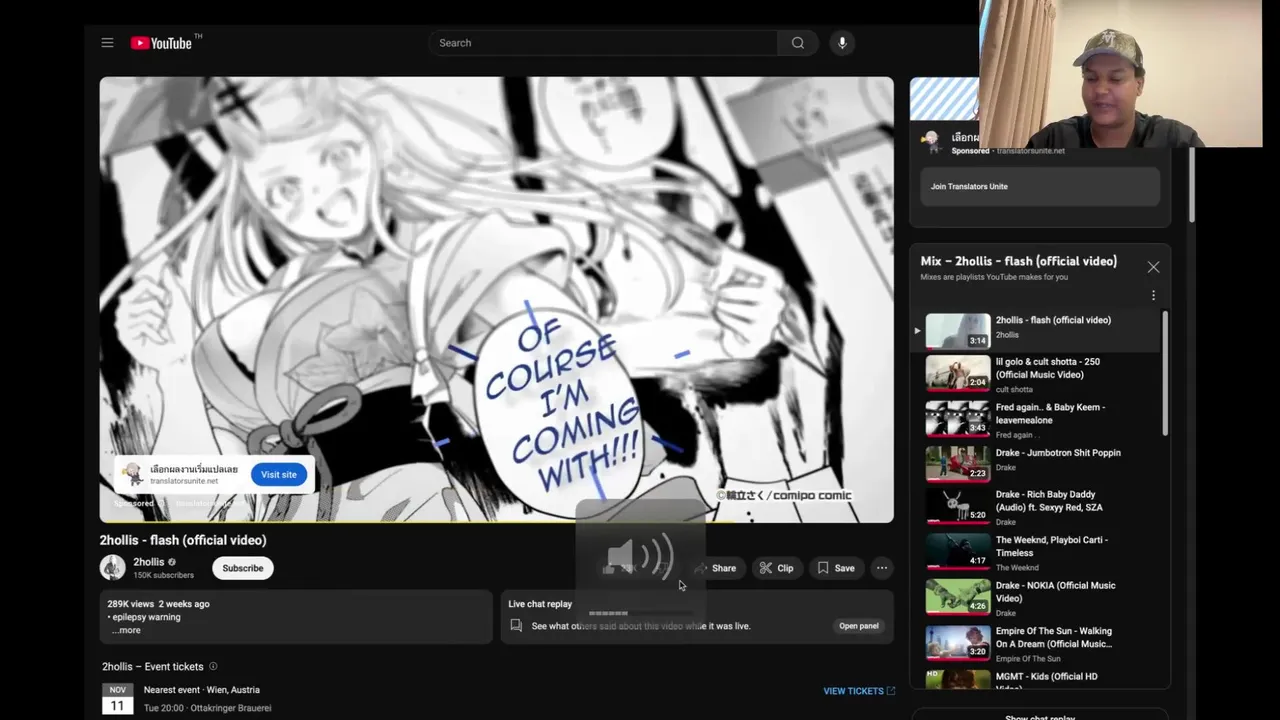1280x720 pixels.
Task: Click the sidebar ad sponsor avatar
Action: coord(931,140)
